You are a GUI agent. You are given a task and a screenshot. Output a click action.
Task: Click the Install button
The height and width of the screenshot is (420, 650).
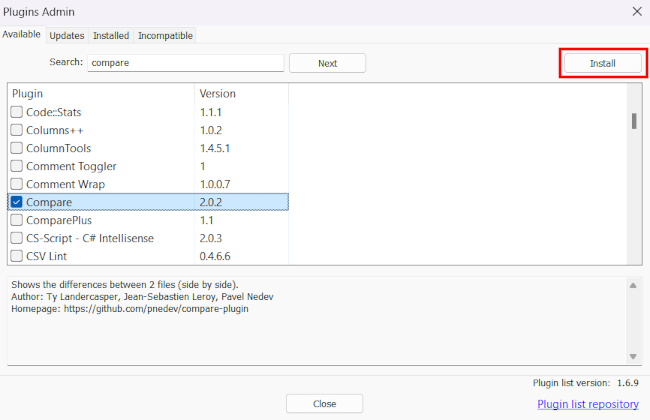602,63
